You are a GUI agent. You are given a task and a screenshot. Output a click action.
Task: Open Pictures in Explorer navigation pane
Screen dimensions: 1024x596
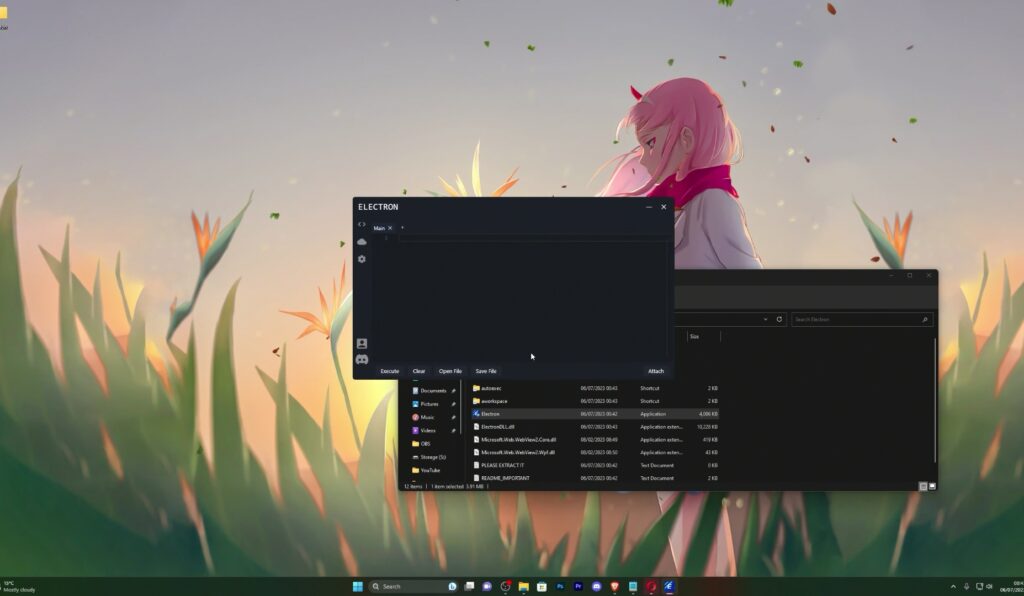click(429, 404)
